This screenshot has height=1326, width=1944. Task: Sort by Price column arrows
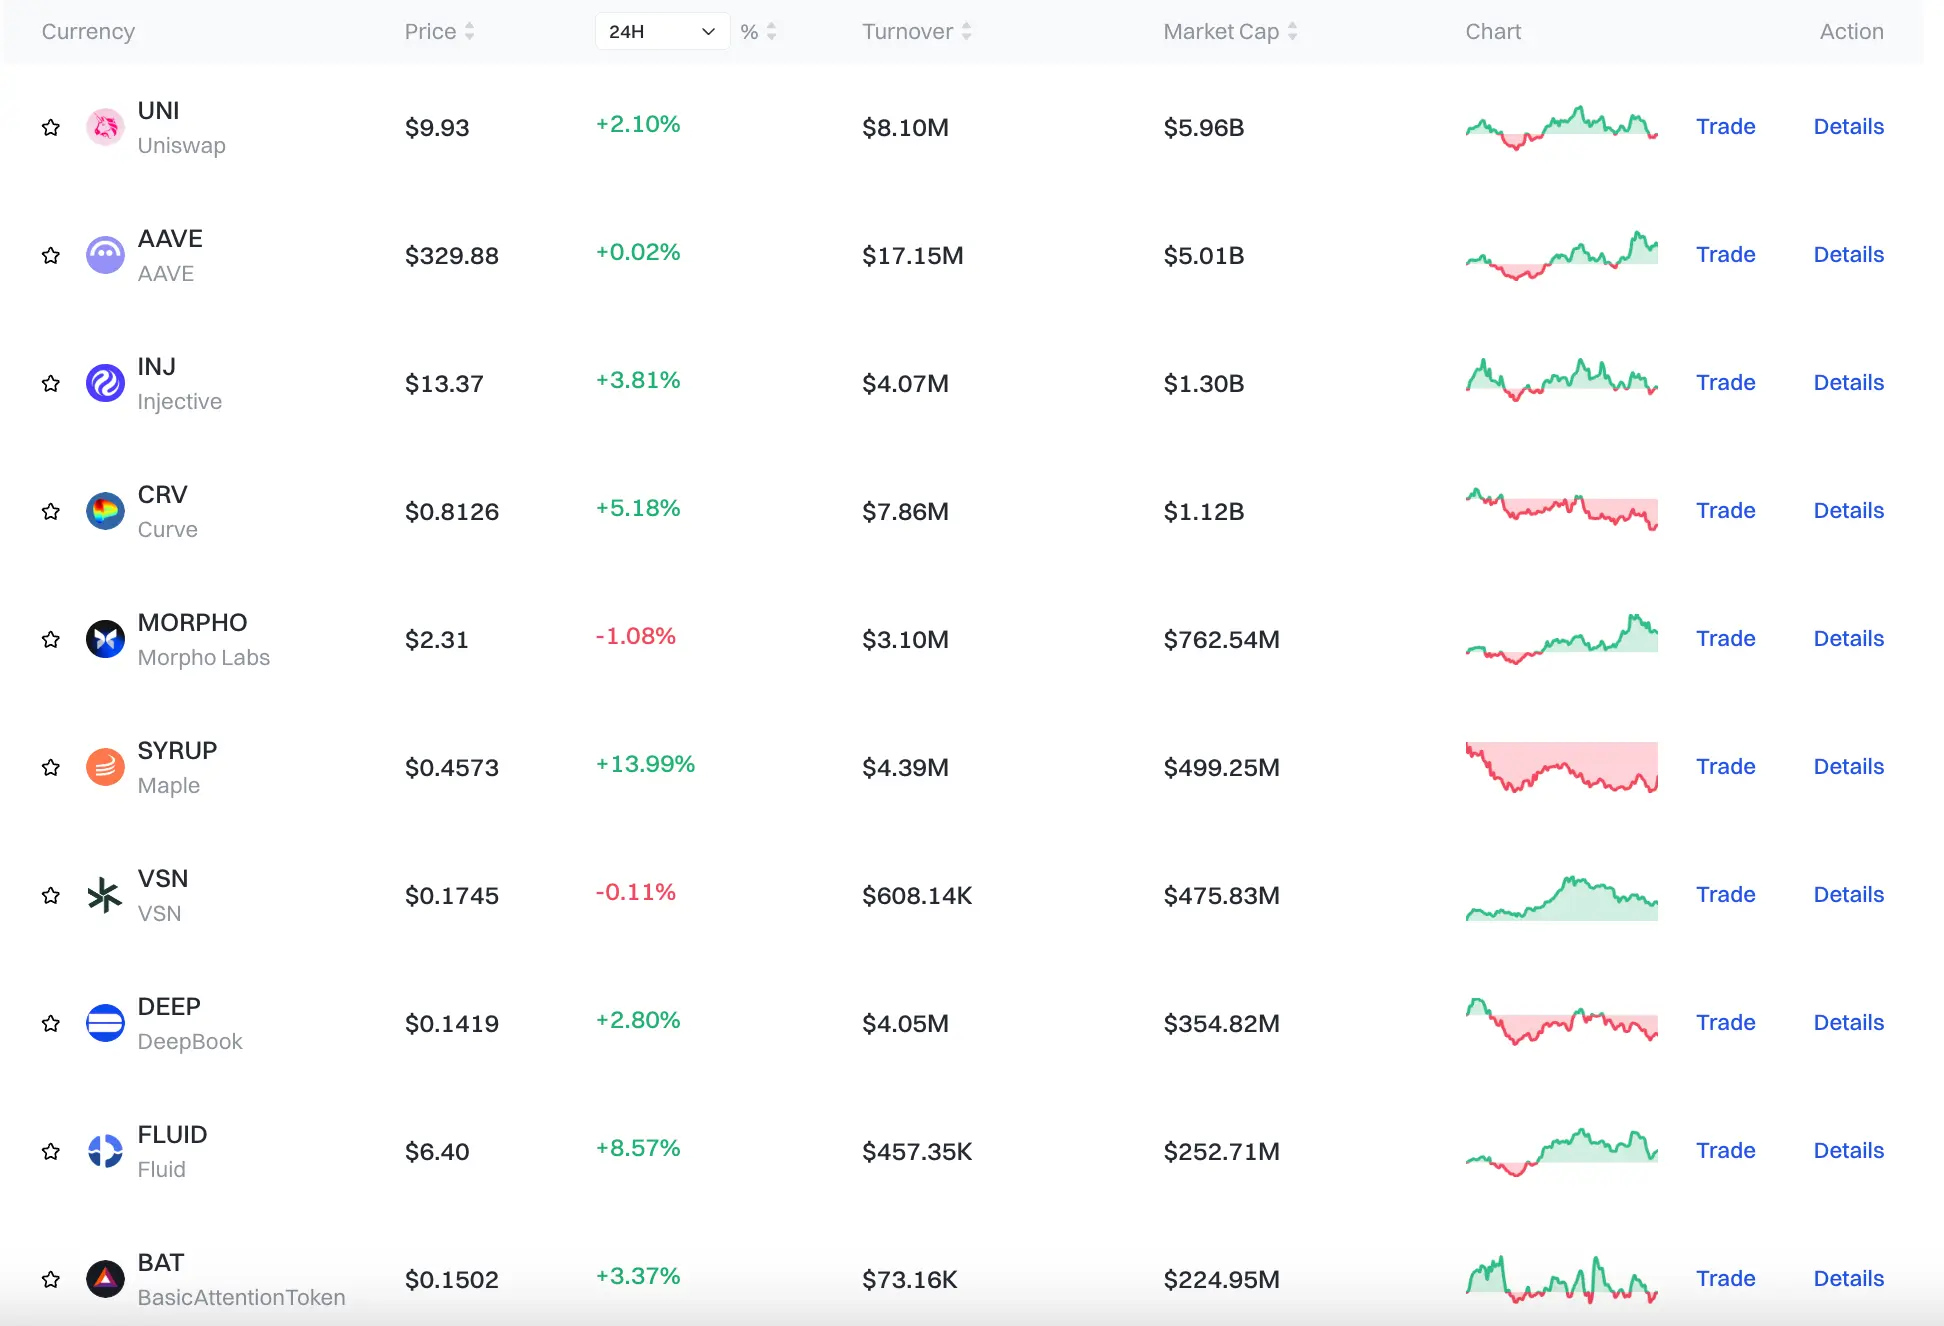point(469,32)
